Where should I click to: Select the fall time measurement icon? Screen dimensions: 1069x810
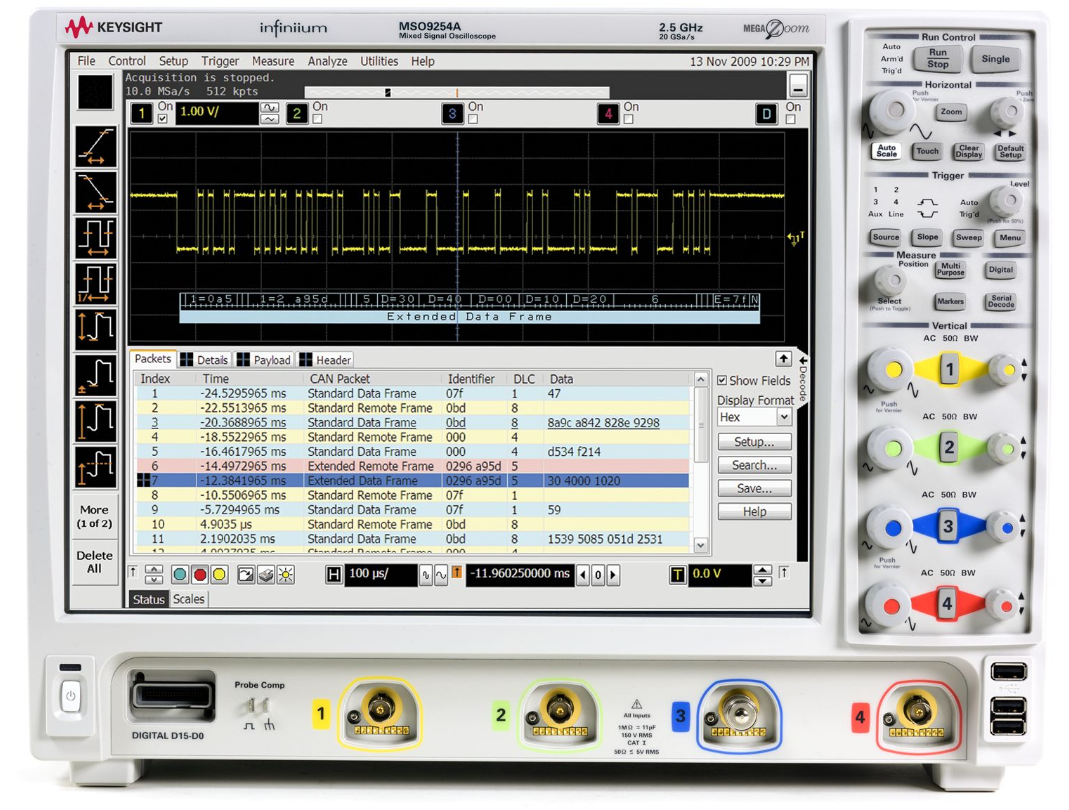pos(97,193)
